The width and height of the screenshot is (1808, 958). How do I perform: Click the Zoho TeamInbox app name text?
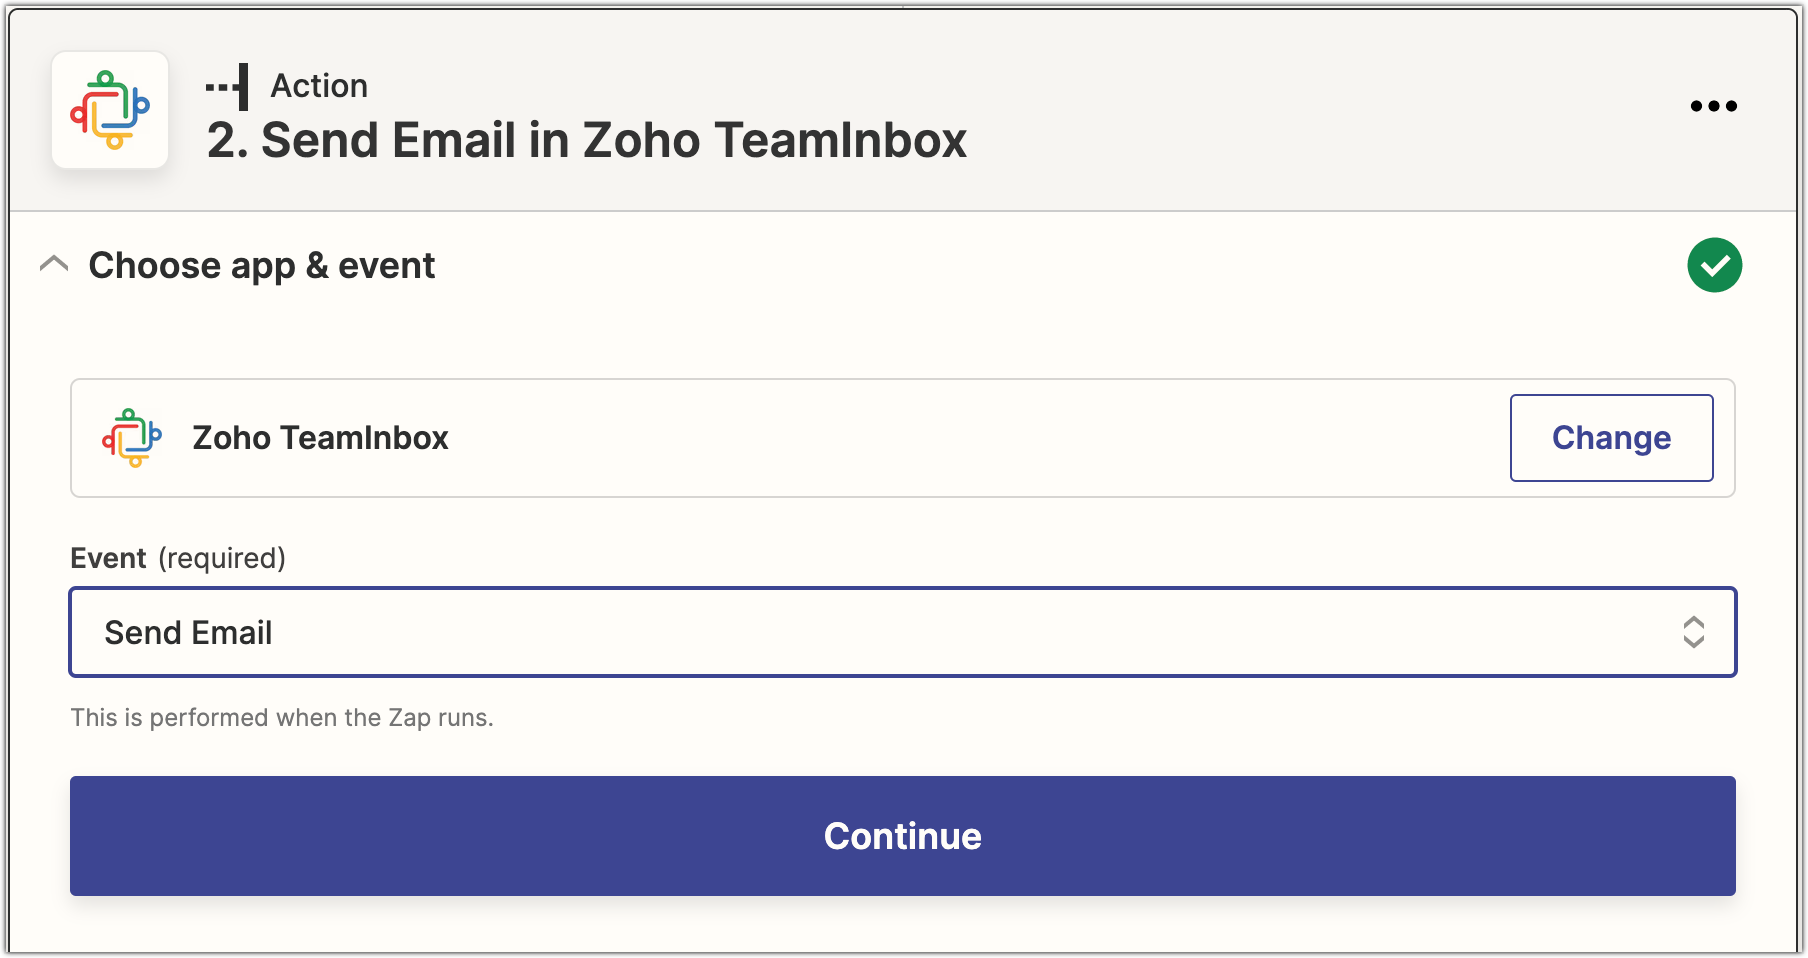point(320,438)
